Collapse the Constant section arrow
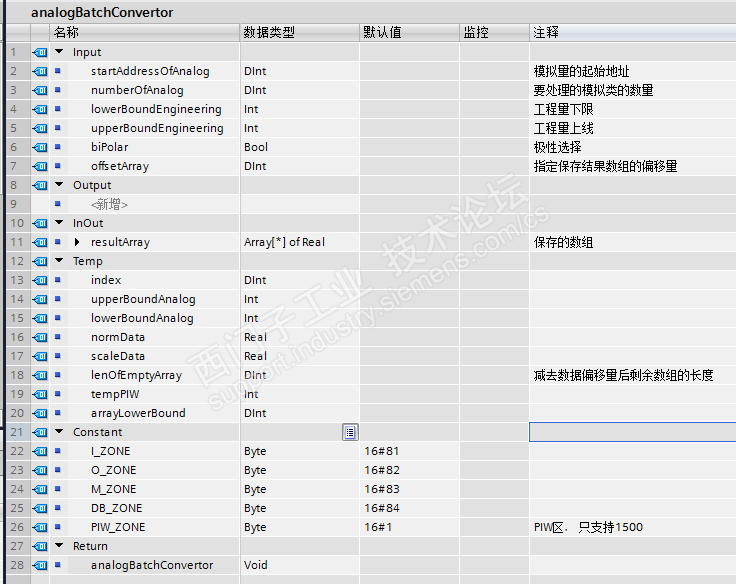736x584 pixels. 59,431
